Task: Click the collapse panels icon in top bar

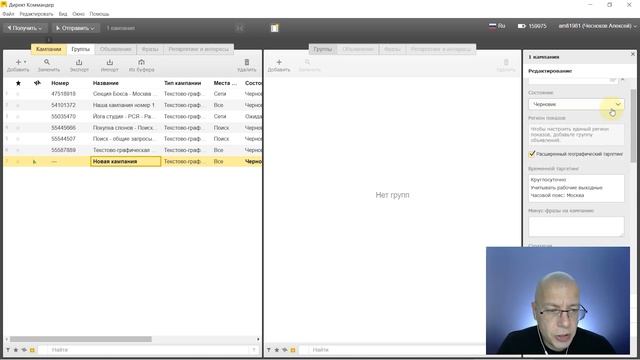Action: (239, 28)
